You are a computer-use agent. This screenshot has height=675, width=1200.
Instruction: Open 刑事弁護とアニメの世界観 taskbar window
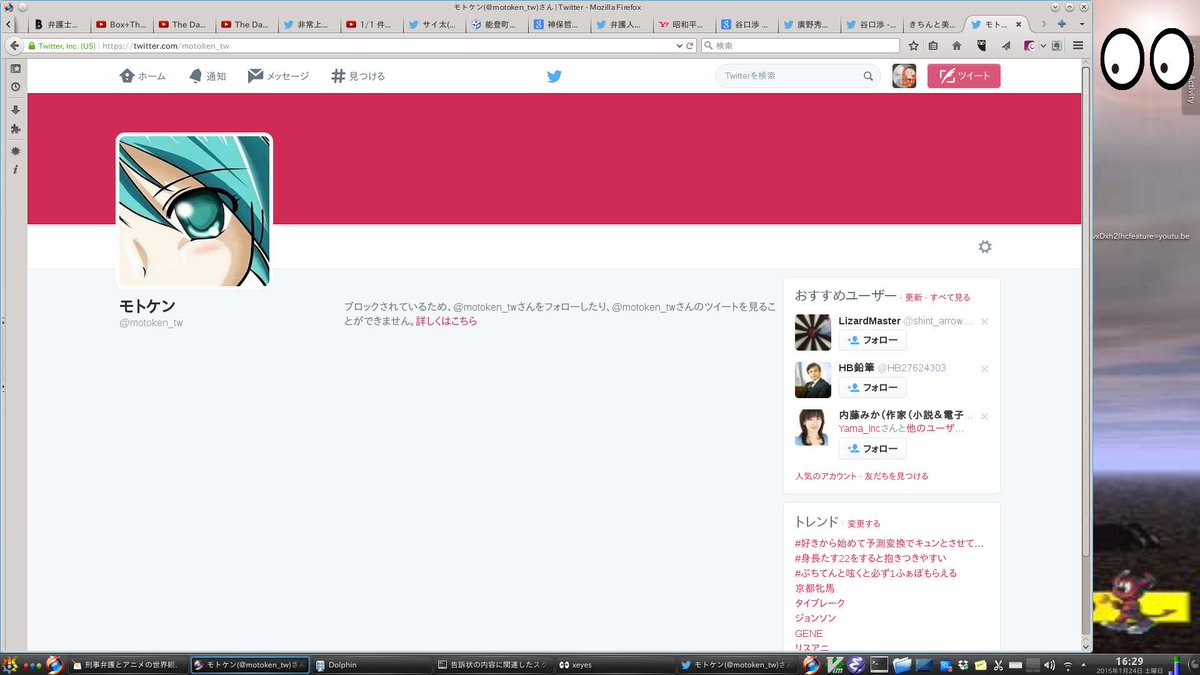tap(127, 664)
